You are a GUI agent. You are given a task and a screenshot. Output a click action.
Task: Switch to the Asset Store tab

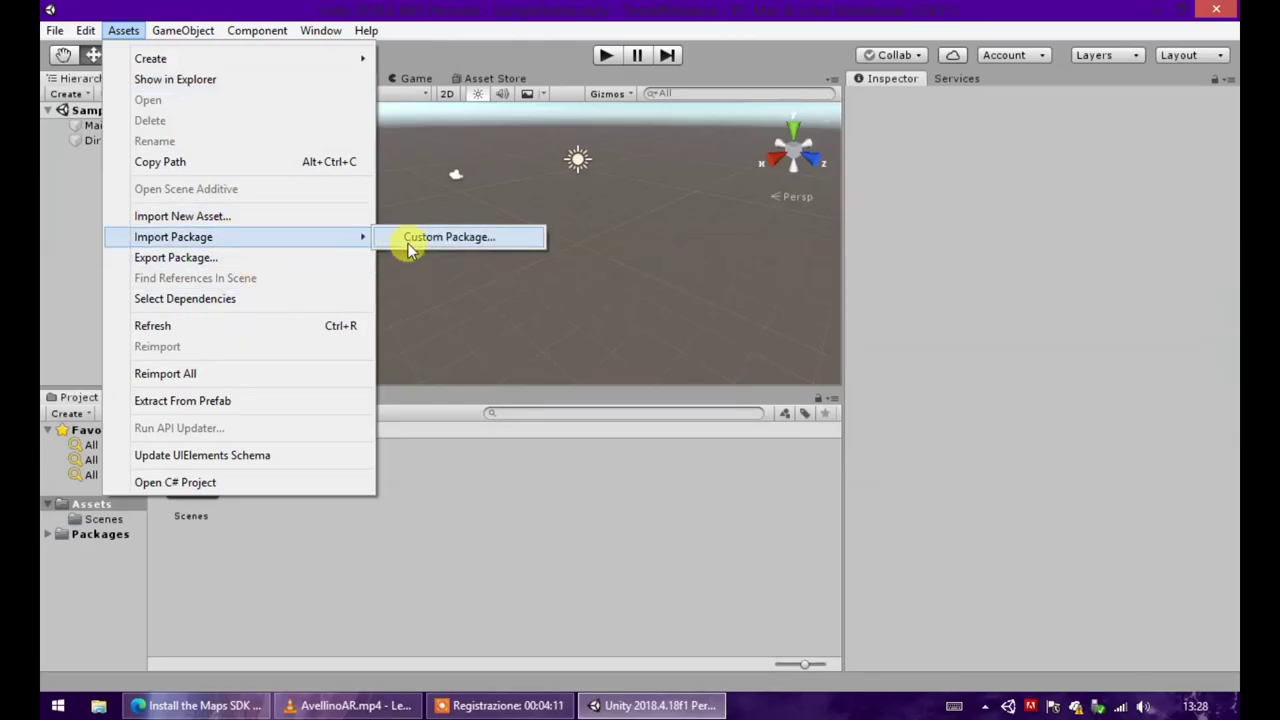(488, 78)
